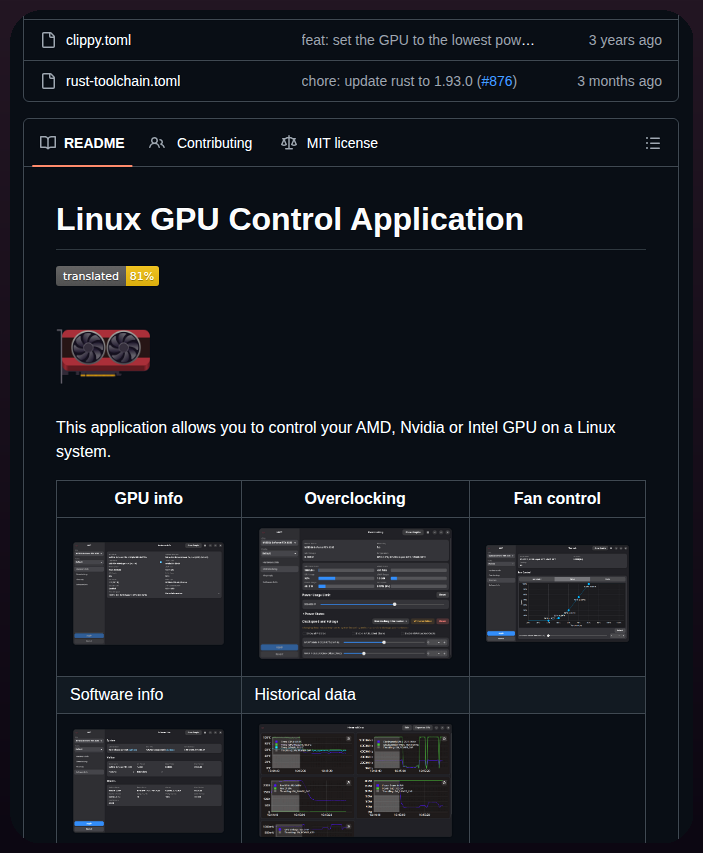The height and width of the screenshot is (853, 703).
Task: Click the 'Fan control' table header
Action: pyautogui.click(x=557, y=498)
